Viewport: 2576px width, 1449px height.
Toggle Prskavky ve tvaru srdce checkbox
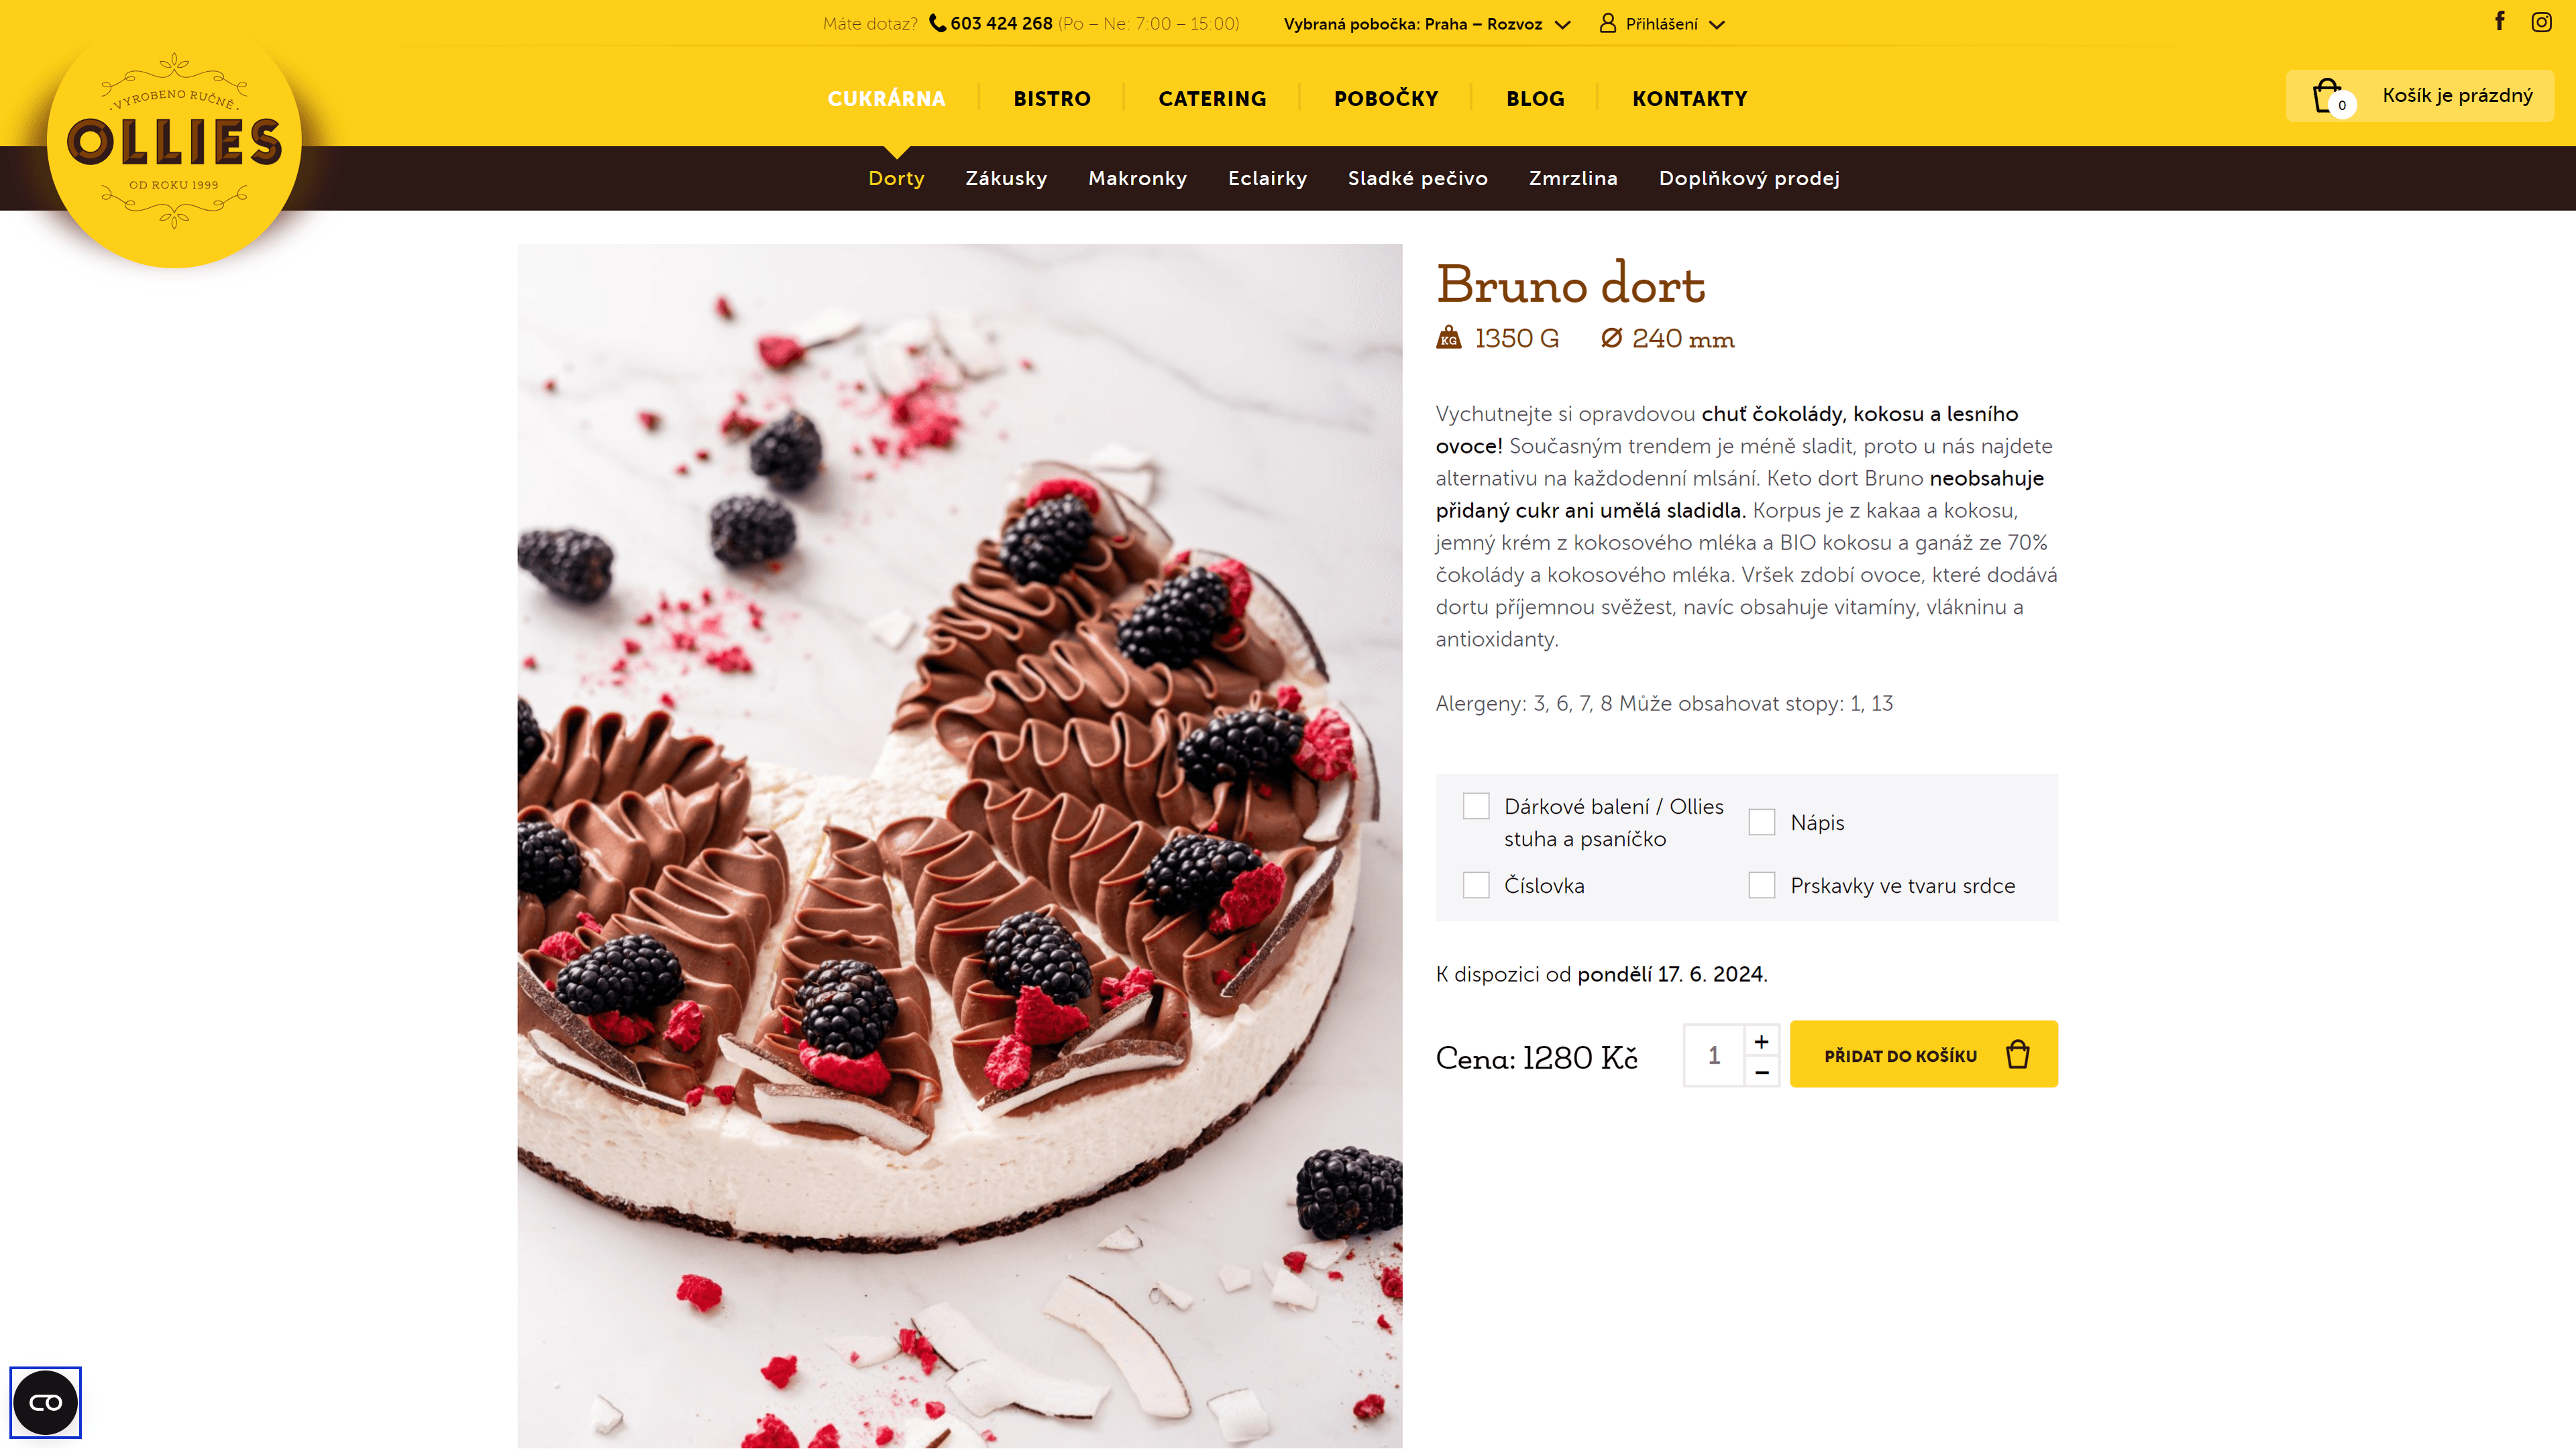coord(1762,885)
